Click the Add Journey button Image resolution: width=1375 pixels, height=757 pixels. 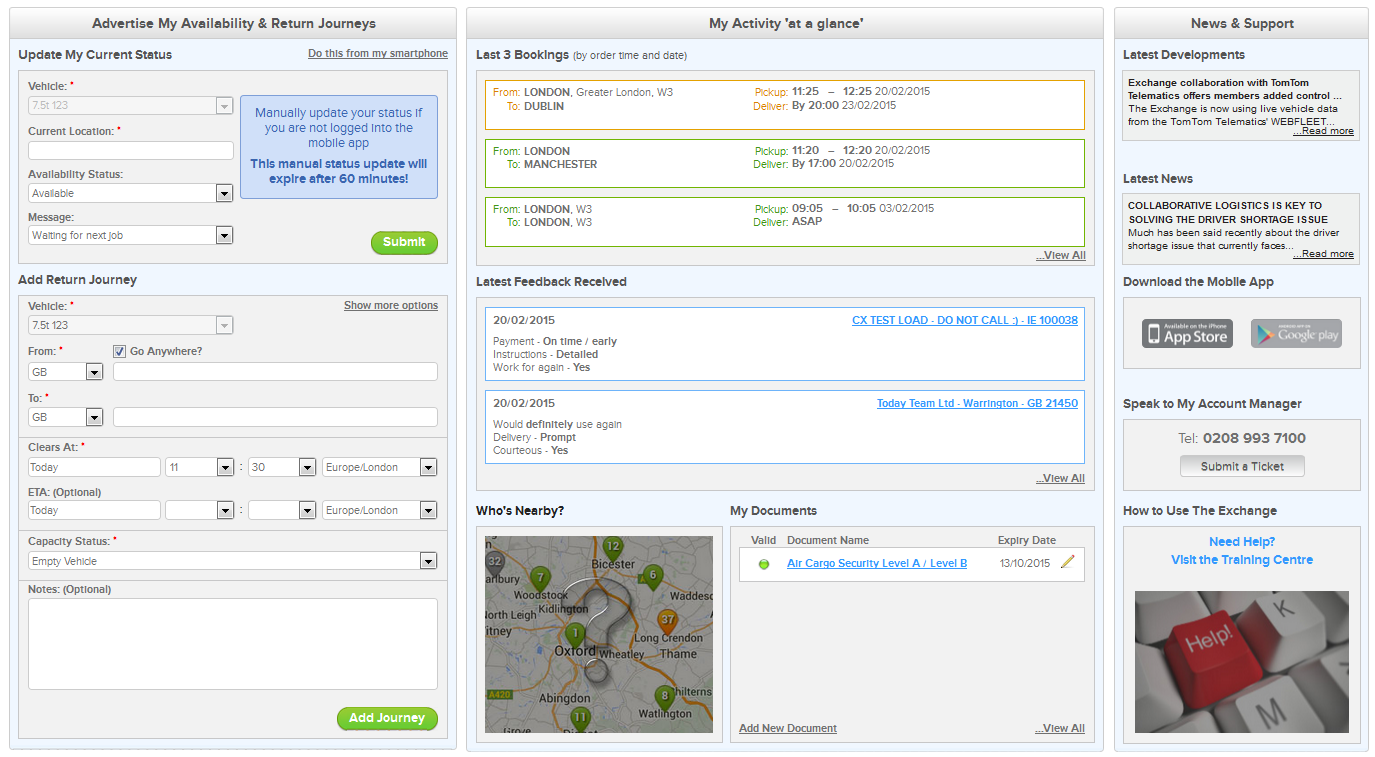[x=387, y=718]
